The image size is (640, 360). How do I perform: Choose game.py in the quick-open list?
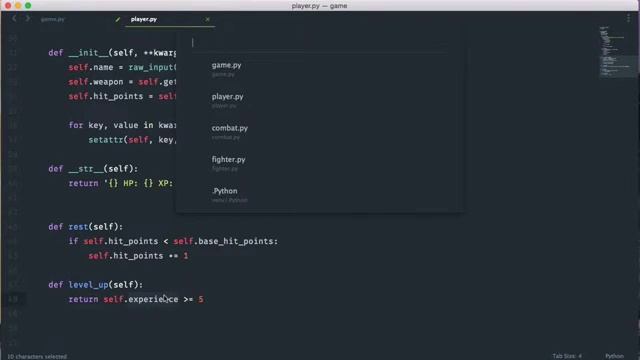pos(320,69)
